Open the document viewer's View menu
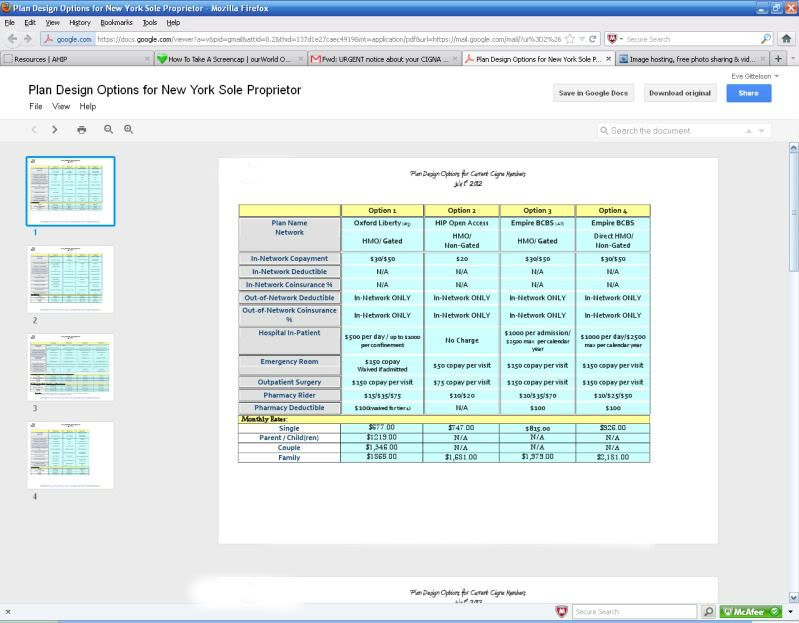The image size is (799, 623). point(61,106)
